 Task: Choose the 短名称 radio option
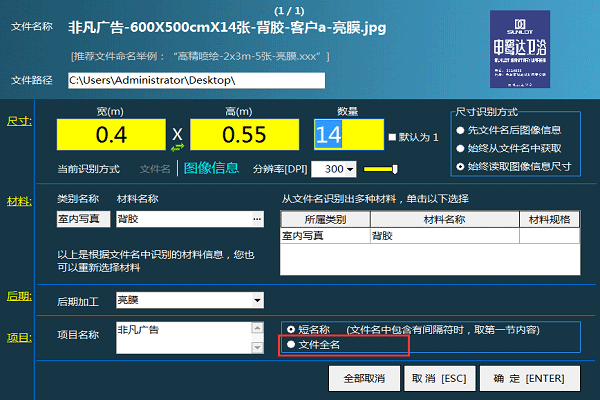292,328
